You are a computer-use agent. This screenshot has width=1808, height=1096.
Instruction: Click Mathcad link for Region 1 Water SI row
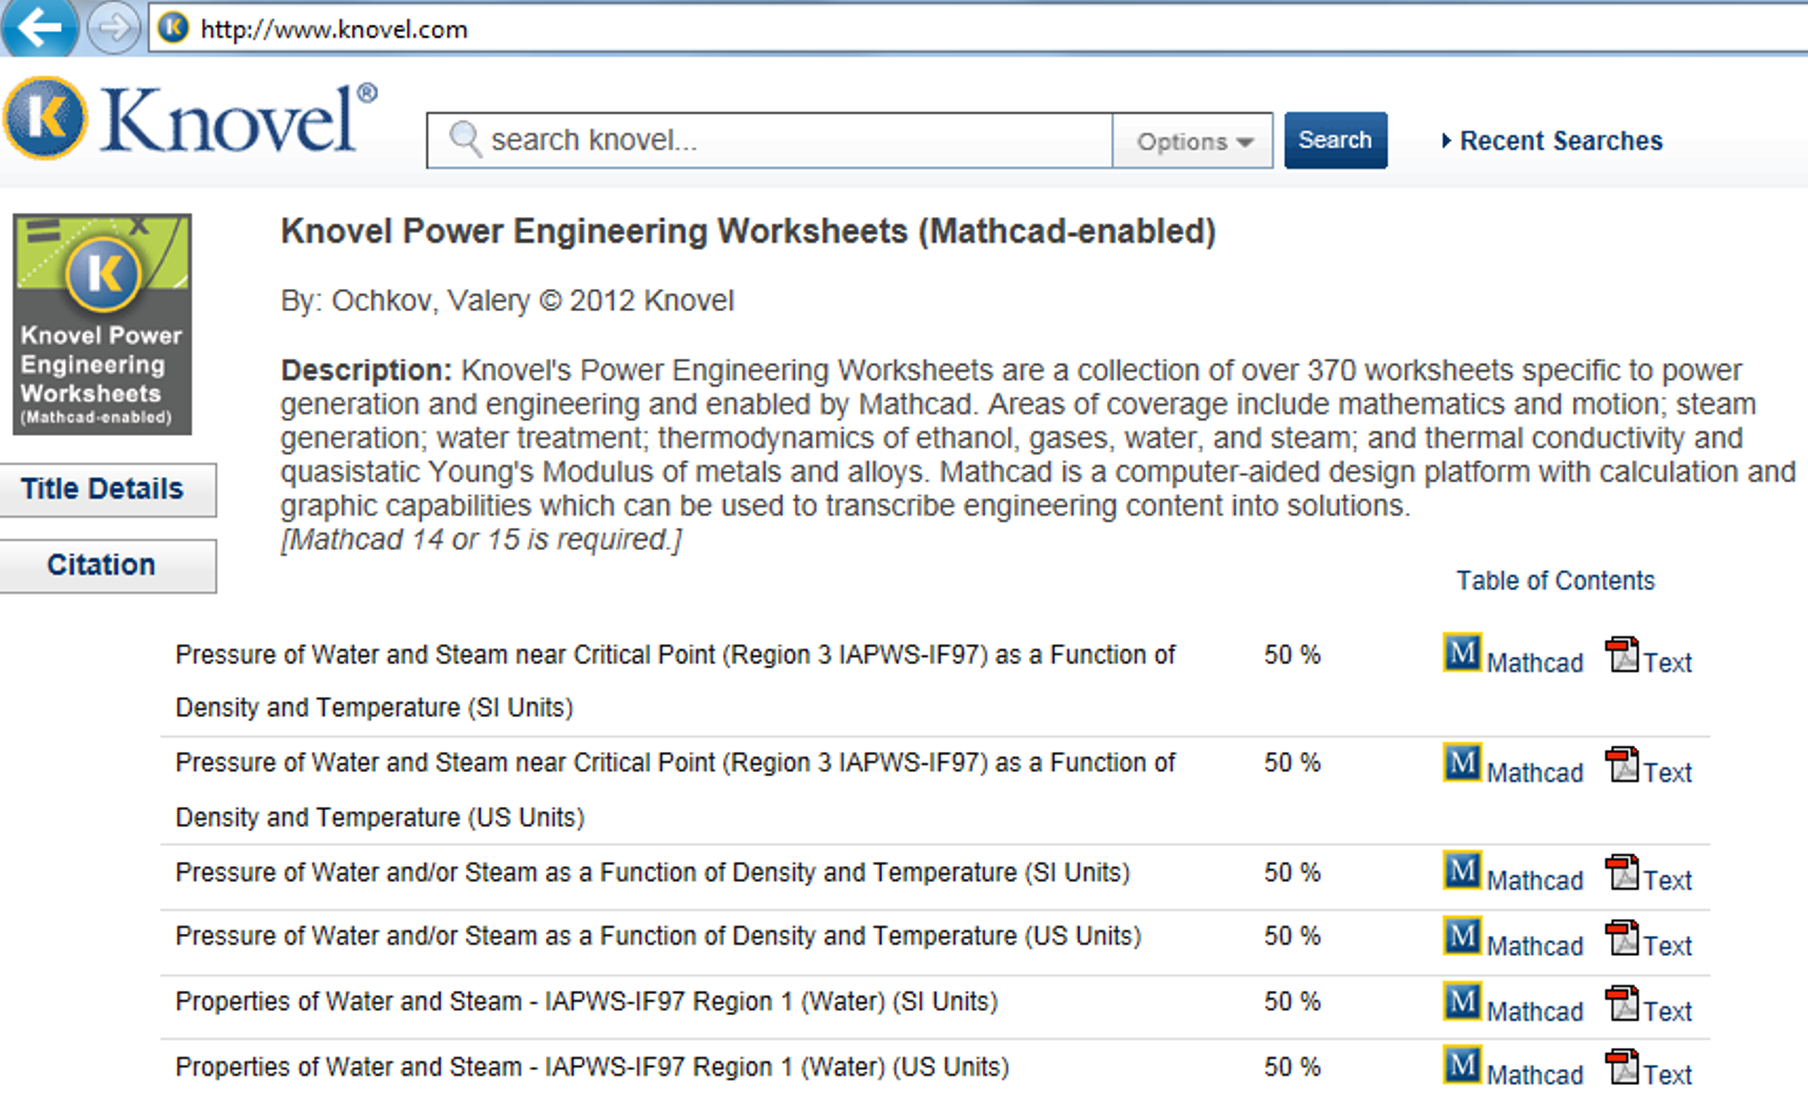tap(1535, 1012)
